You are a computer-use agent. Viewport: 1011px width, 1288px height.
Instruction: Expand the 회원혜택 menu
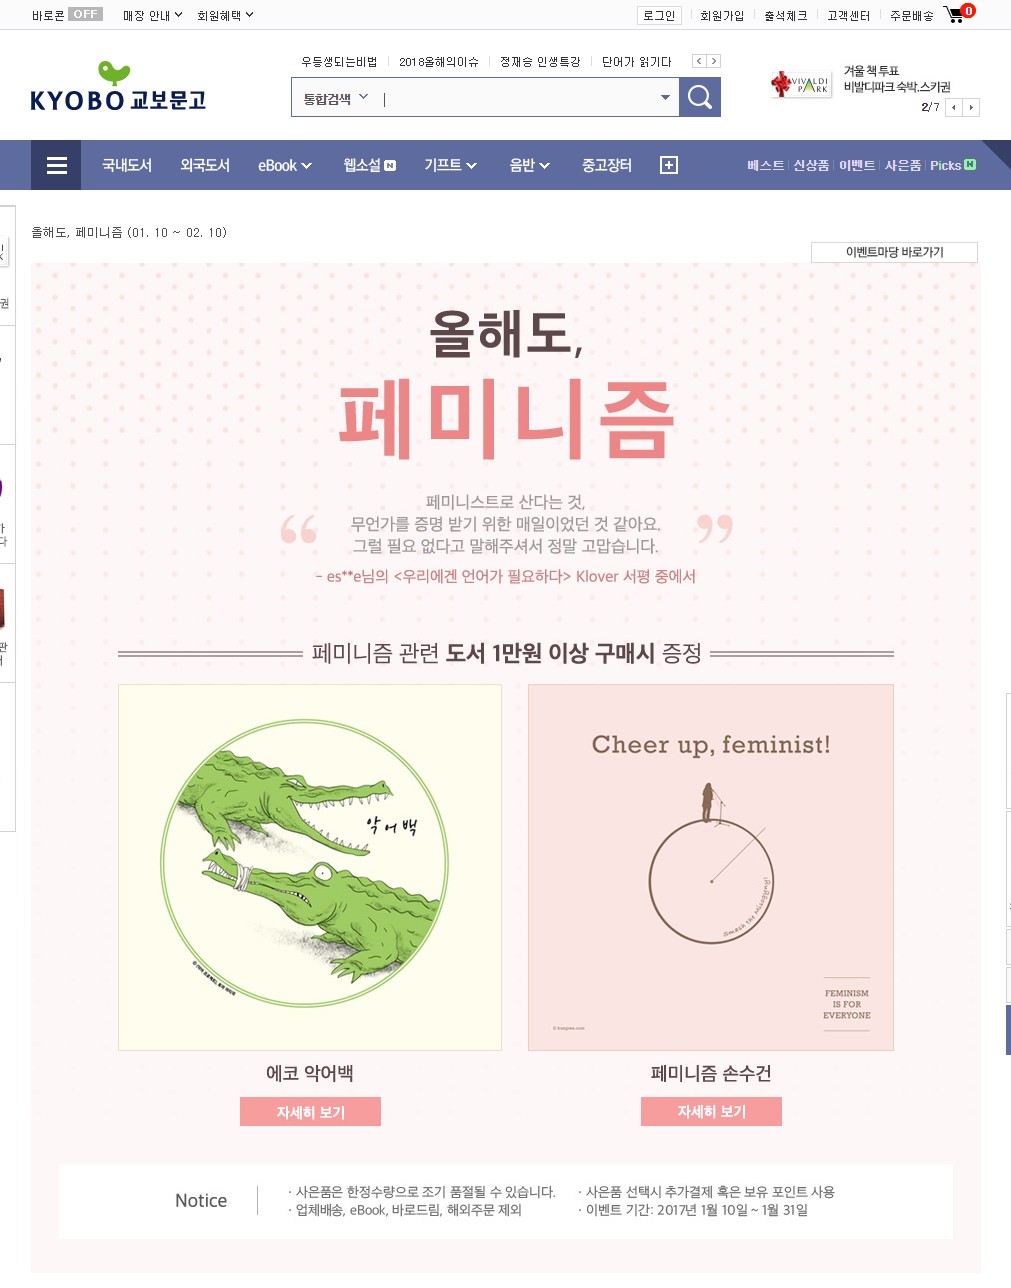(225, 15)
